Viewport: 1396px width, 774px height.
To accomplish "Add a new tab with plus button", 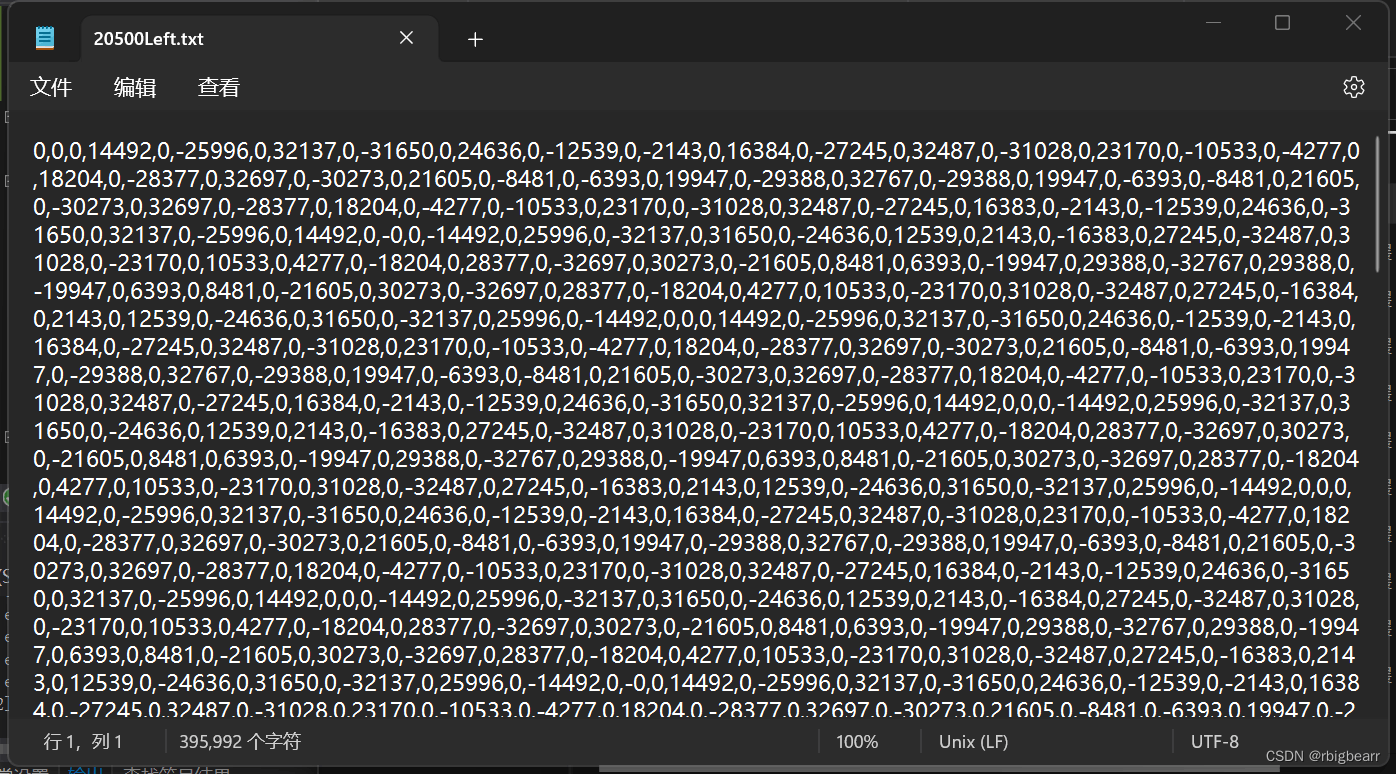I will point(475,39).
